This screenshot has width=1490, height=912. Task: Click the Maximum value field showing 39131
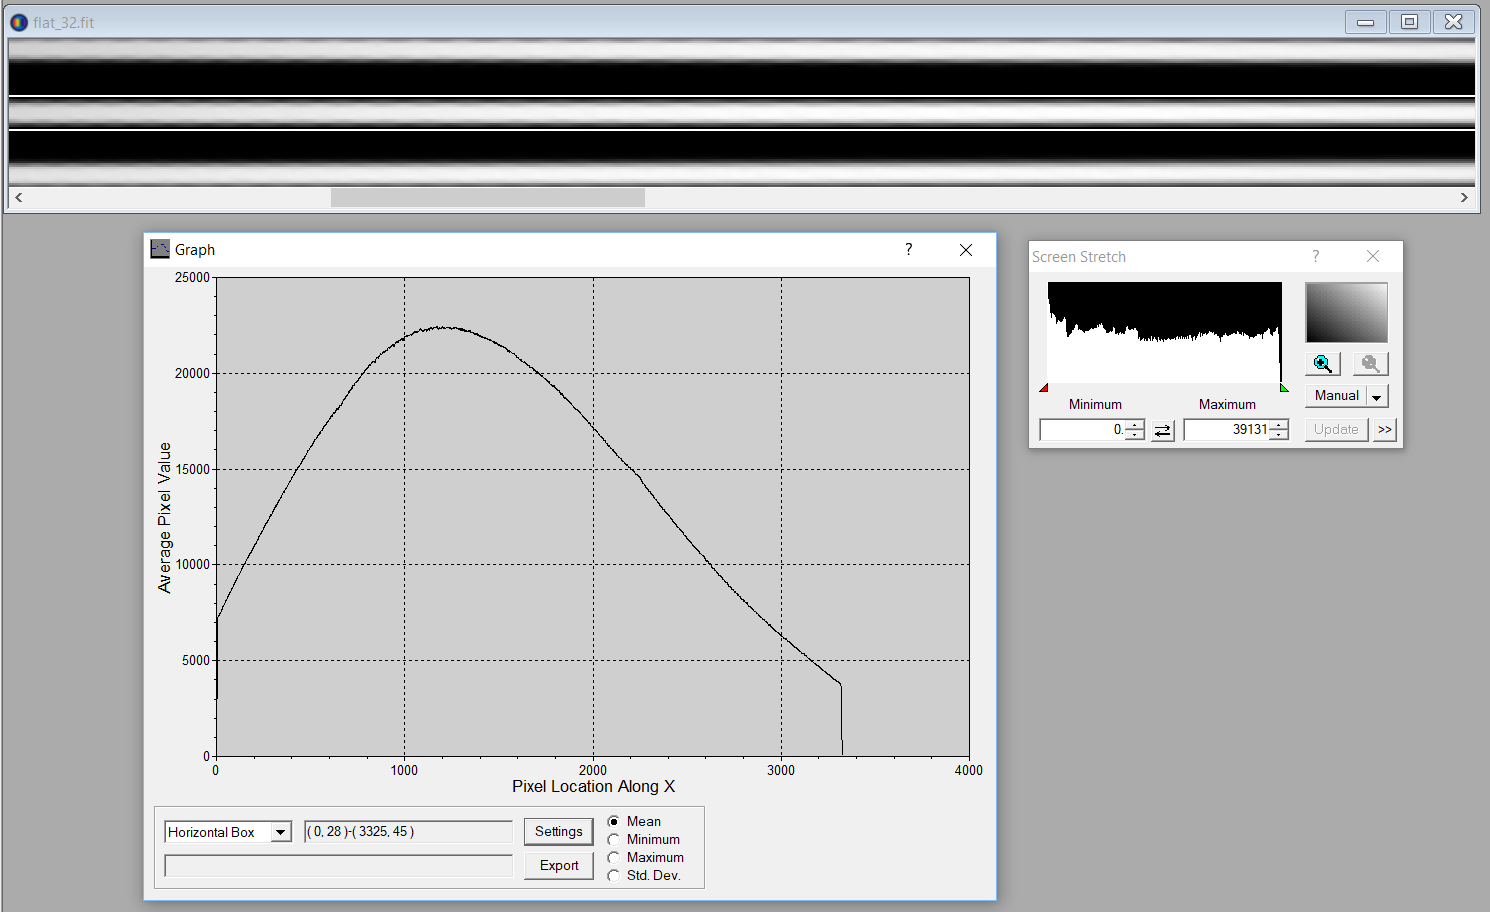1227,430
